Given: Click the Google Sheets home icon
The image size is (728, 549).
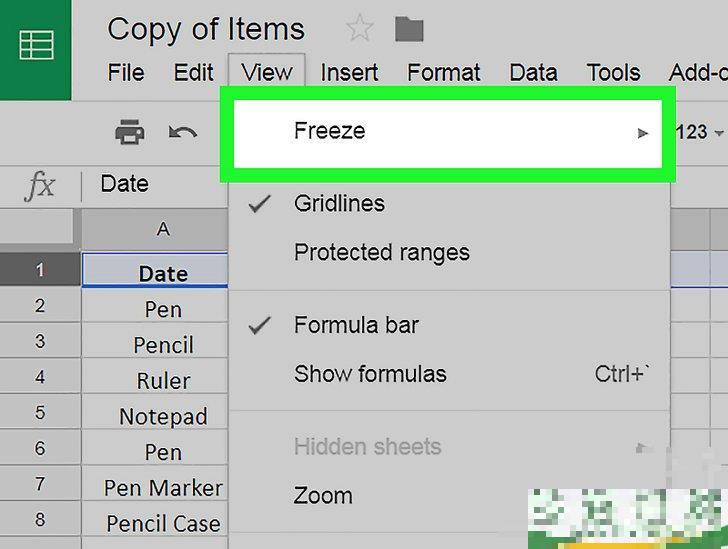Looking at the screenshot, I should click(x=36, y=45).
